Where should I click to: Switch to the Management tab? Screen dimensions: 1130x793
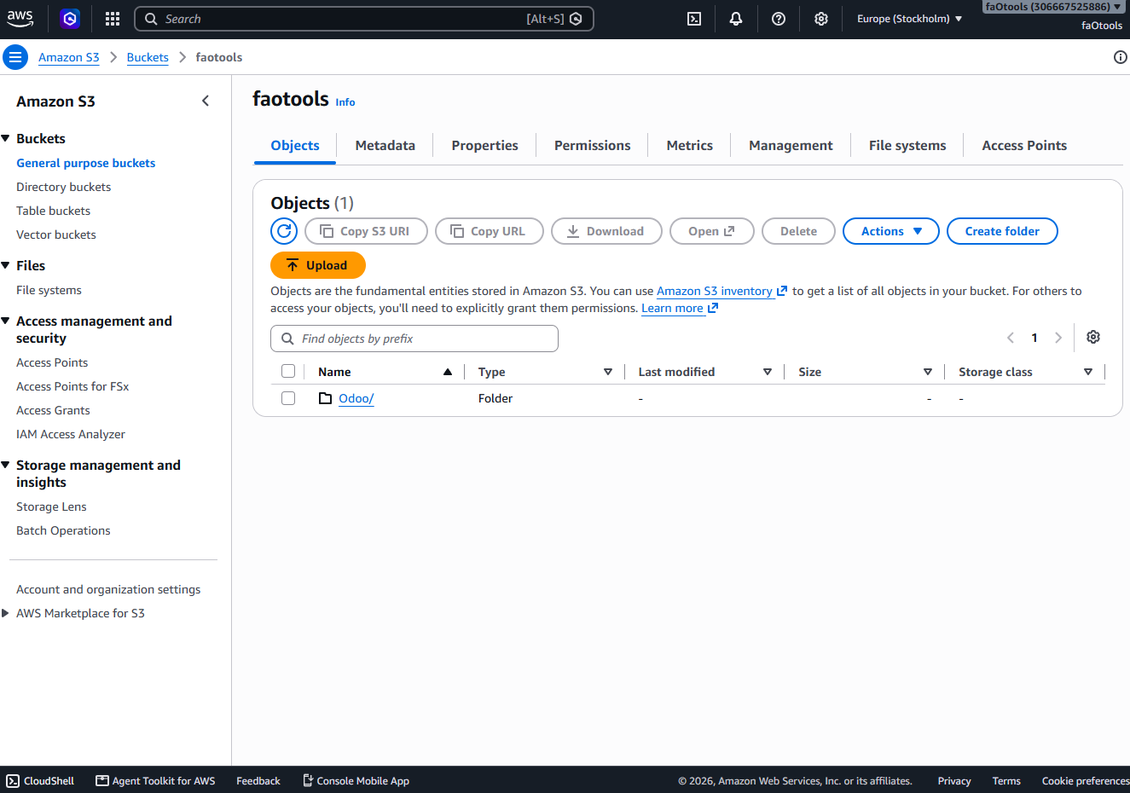(791, 146)
